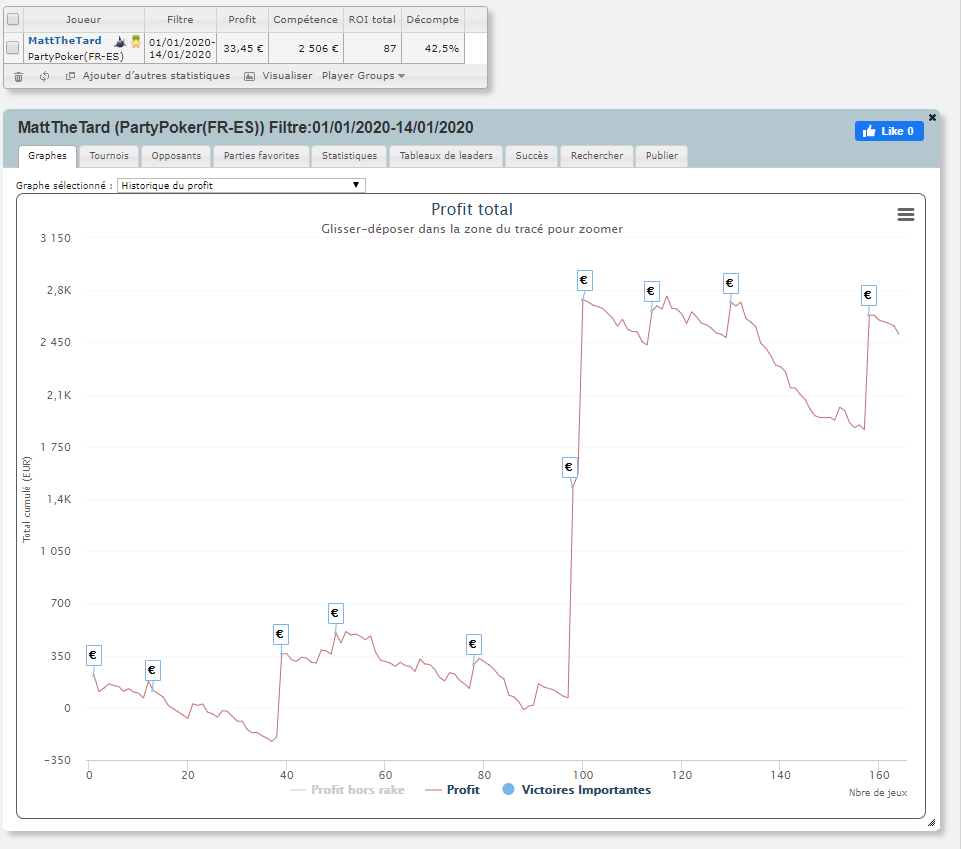This screenshot has width=961, height=849.
Task: Click the euro win marker near game 130
Action: tap(730, 283)
